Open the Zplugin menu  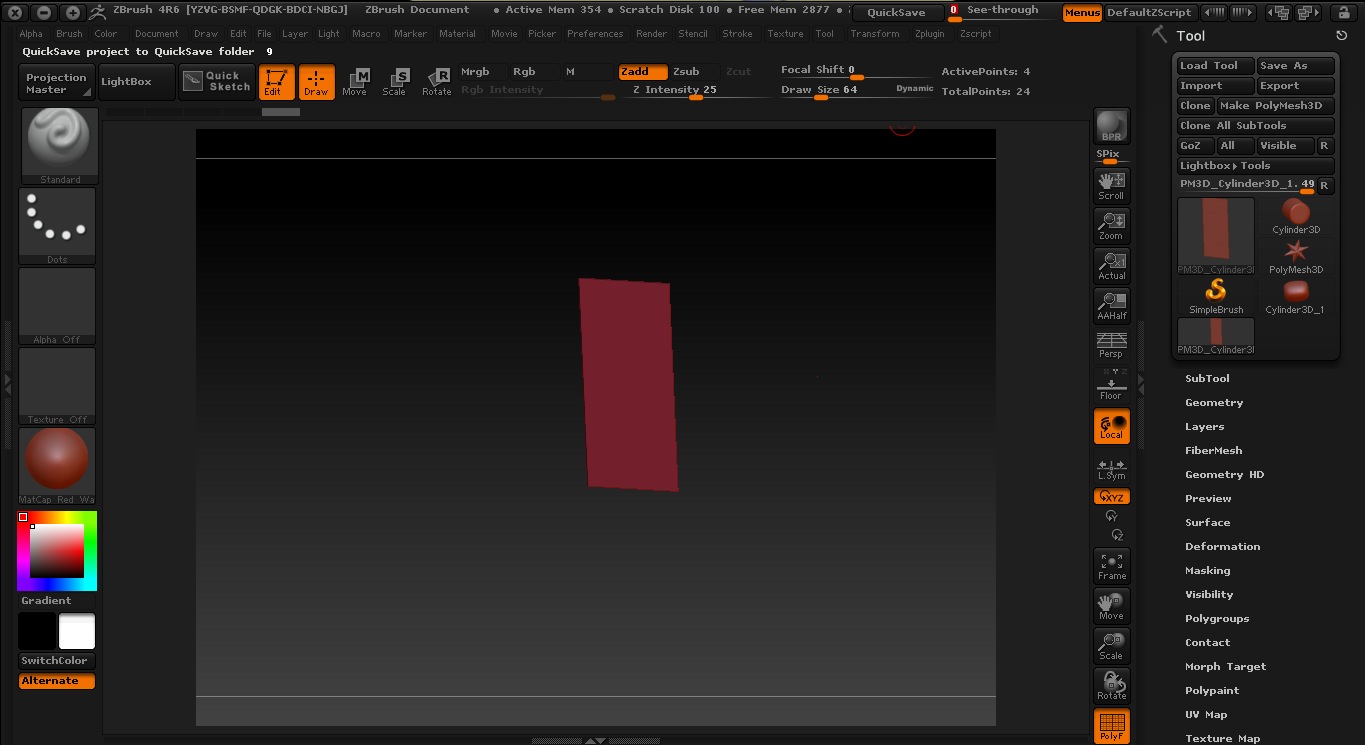click(929, 33)
